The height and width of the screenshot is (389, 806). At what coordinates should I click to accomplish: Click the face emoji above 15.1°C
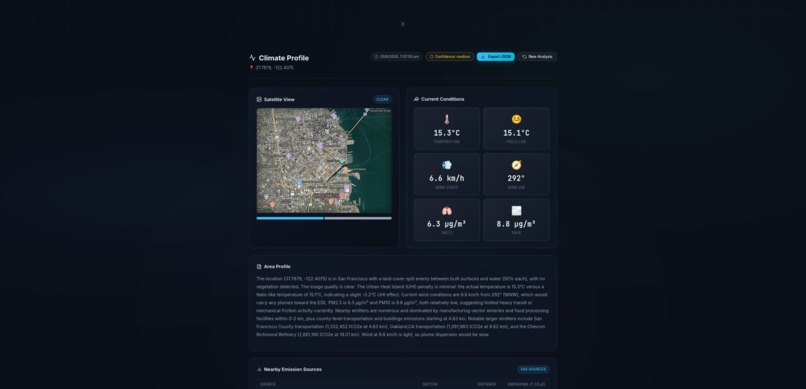click(516, 119)
